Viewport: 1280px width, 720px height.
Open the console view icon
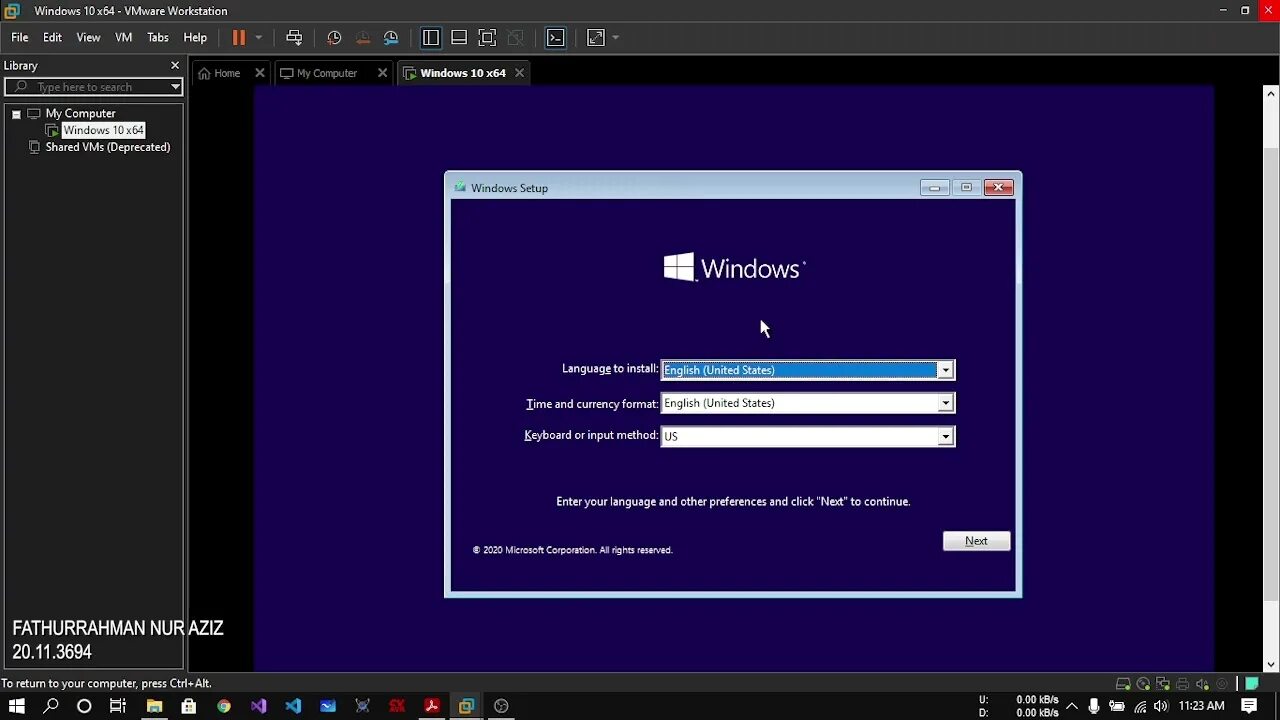point(556,38)
